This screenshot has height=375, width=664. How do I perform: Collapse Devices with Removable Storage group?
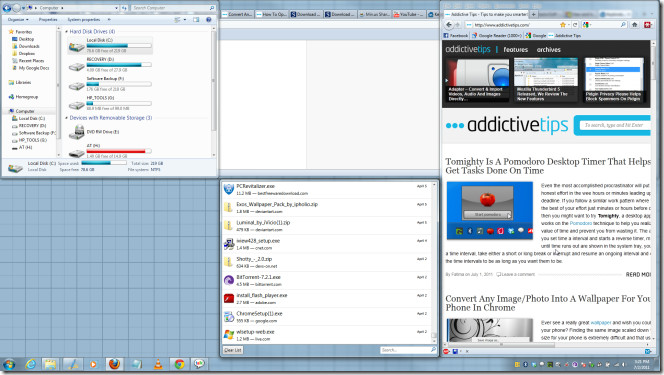point(66,118)
